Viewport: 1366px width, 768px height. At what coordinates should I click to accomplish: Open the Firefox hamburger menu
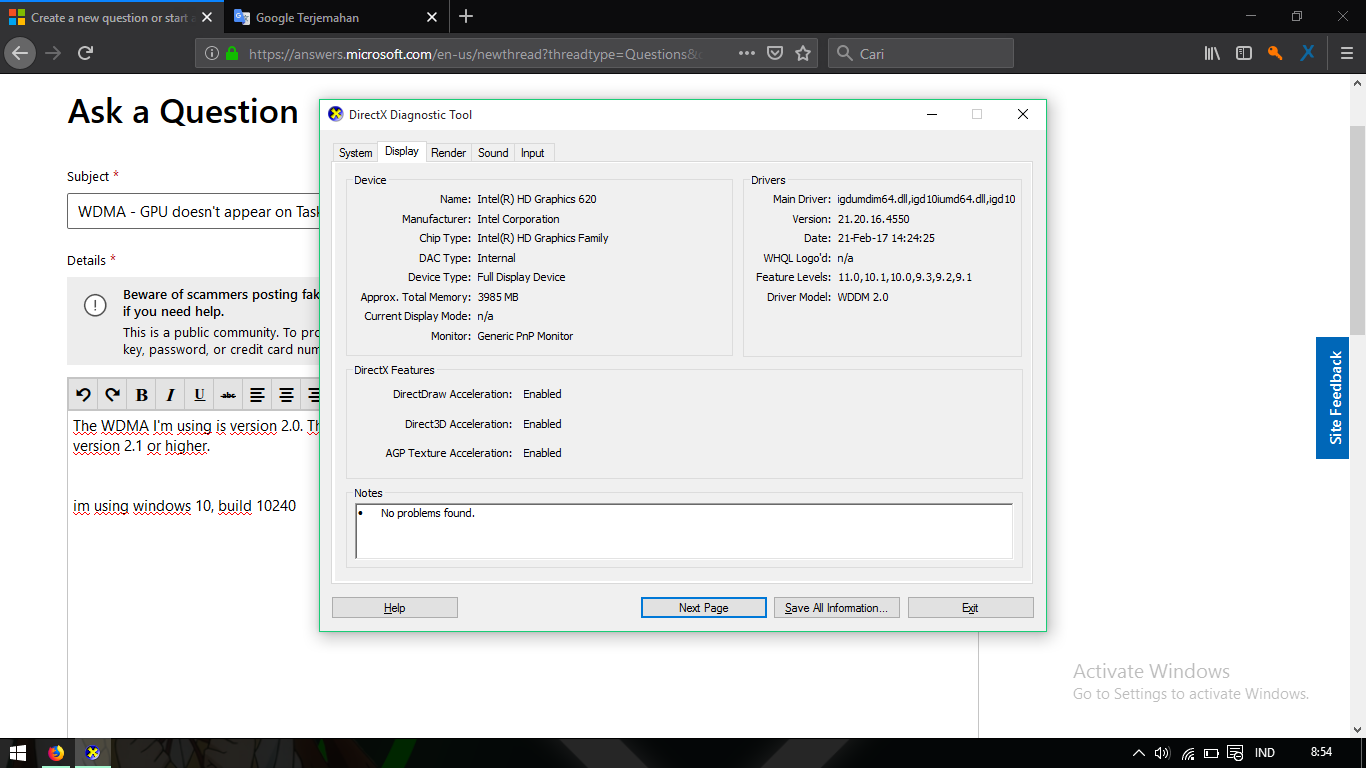[1347, 53]
